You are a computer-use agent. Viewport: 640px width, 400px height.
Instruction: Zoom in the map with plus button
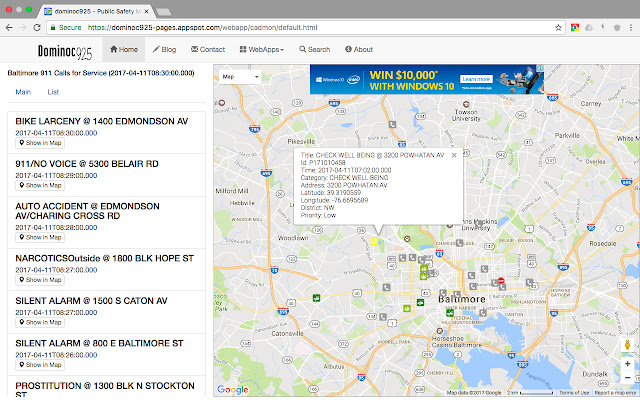click(627, 363)
